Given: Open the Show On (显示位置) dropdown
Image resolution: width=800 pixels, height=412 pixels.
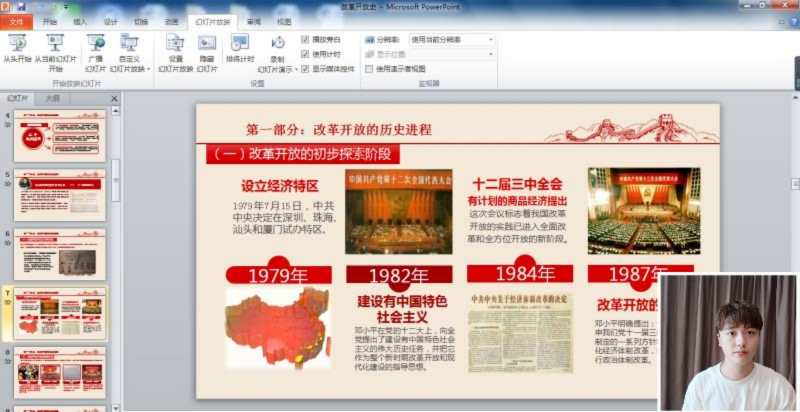Looking at the screenshot, I should click(x=452, y=54).
